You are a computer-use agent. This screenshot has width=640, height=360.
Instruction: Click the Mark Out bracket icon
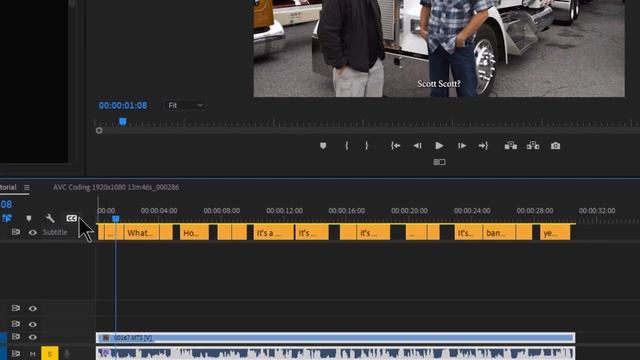click(367, 146)
